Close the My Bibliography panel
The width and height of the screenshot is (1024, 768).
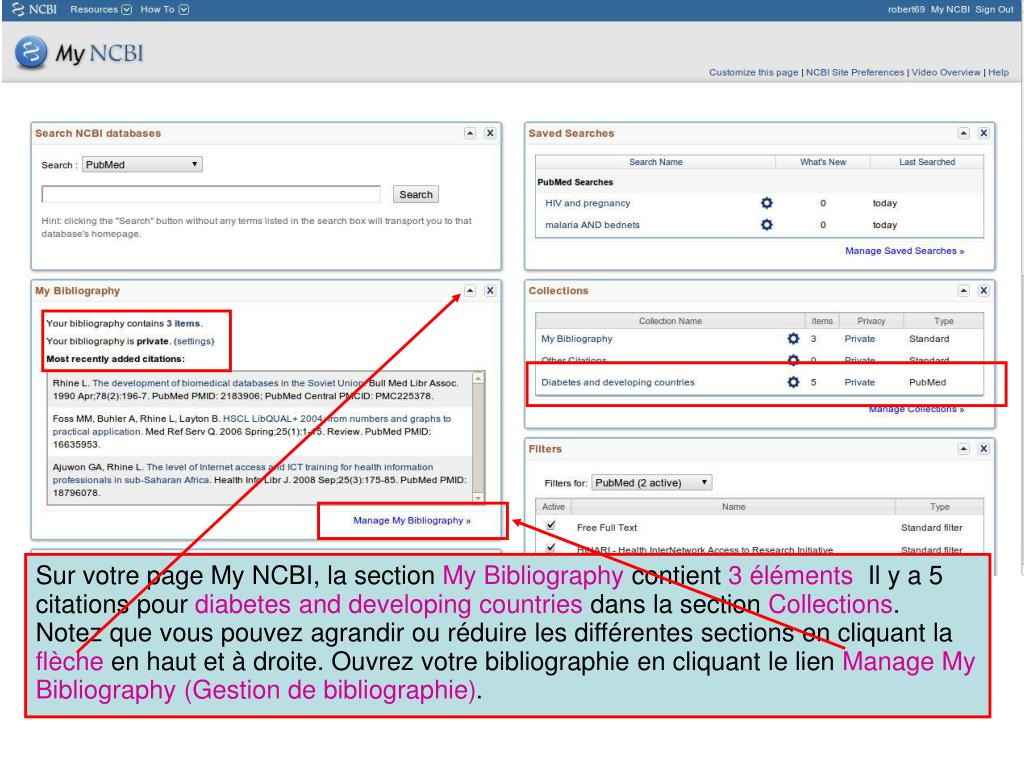pos(490,291)
